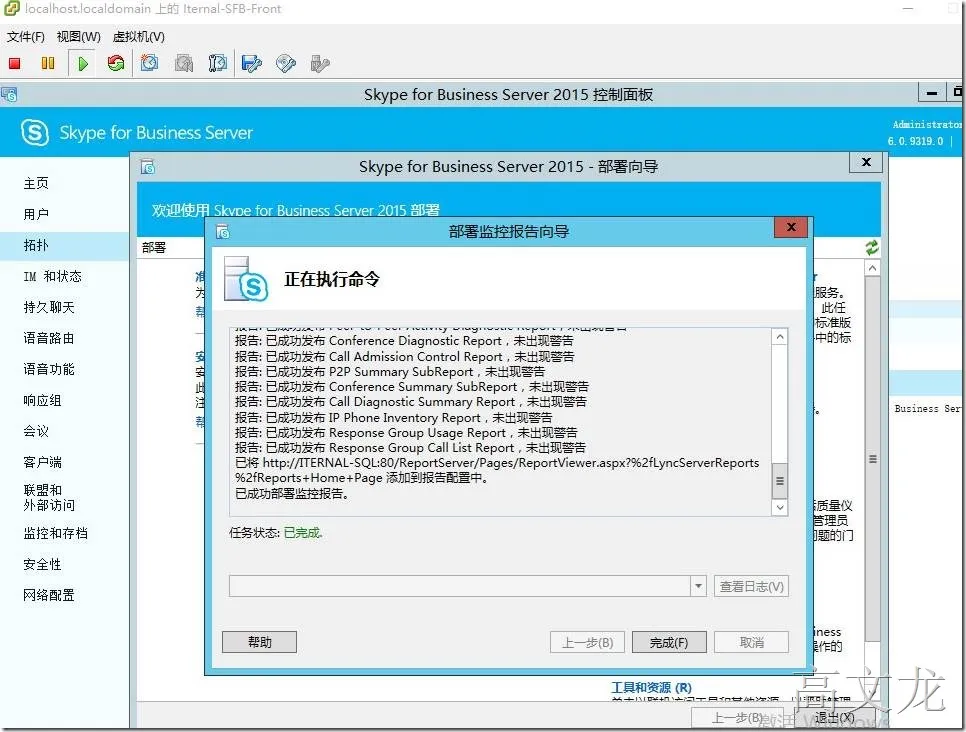Click the red Stop VM toolbar icon
The height and width of the screenshot is (732, 966).
[x=15, y=63]
